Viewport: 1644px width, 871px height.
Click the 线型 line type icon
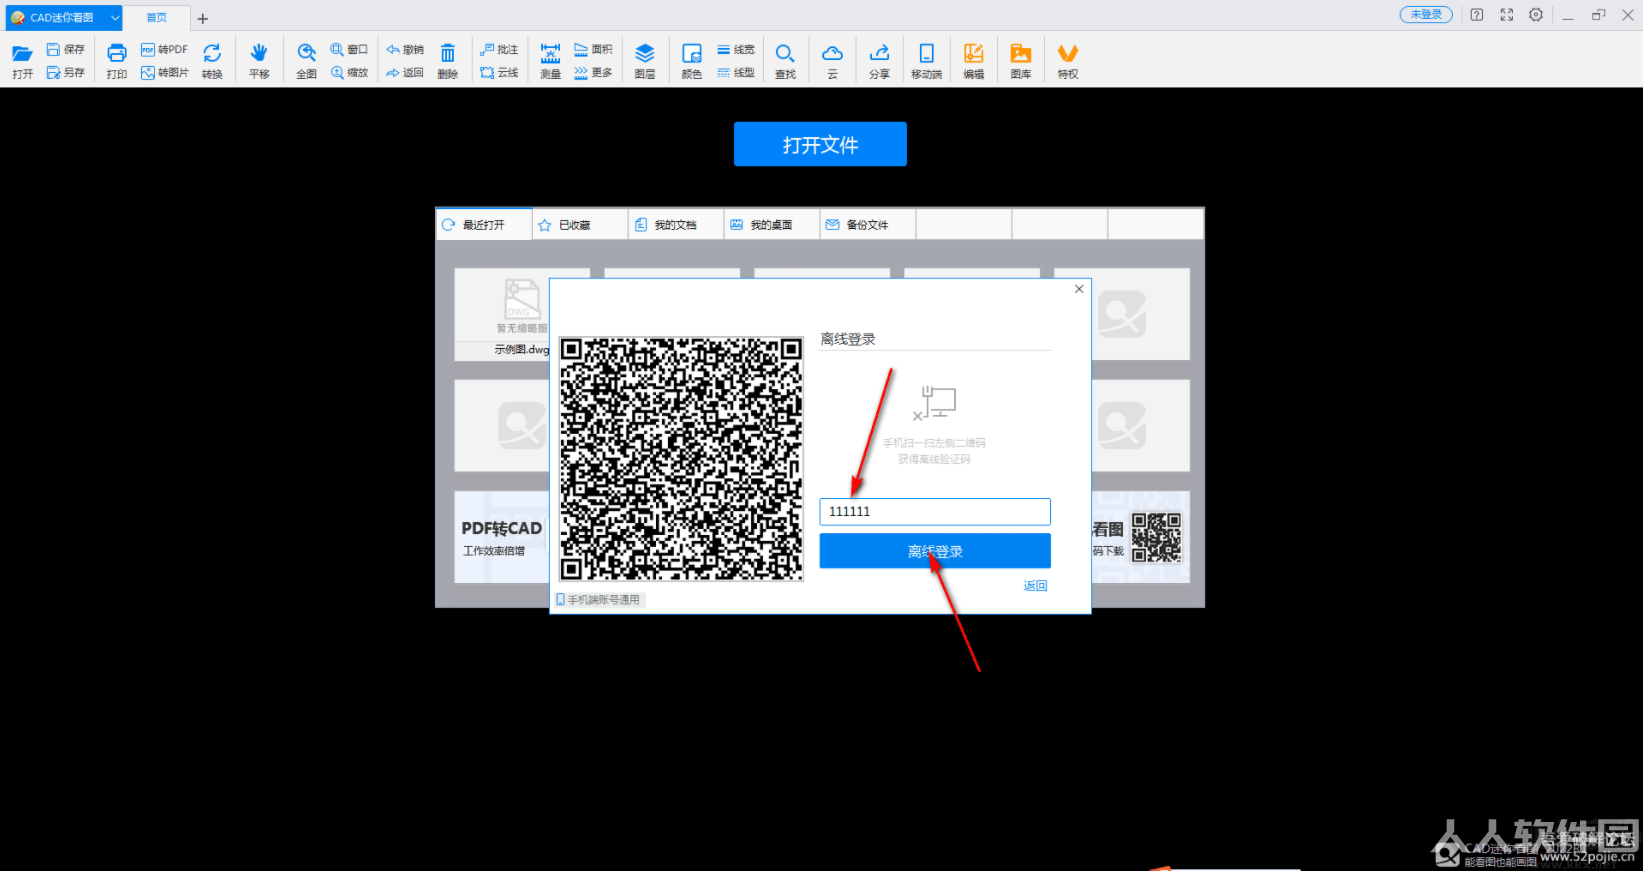736,73
